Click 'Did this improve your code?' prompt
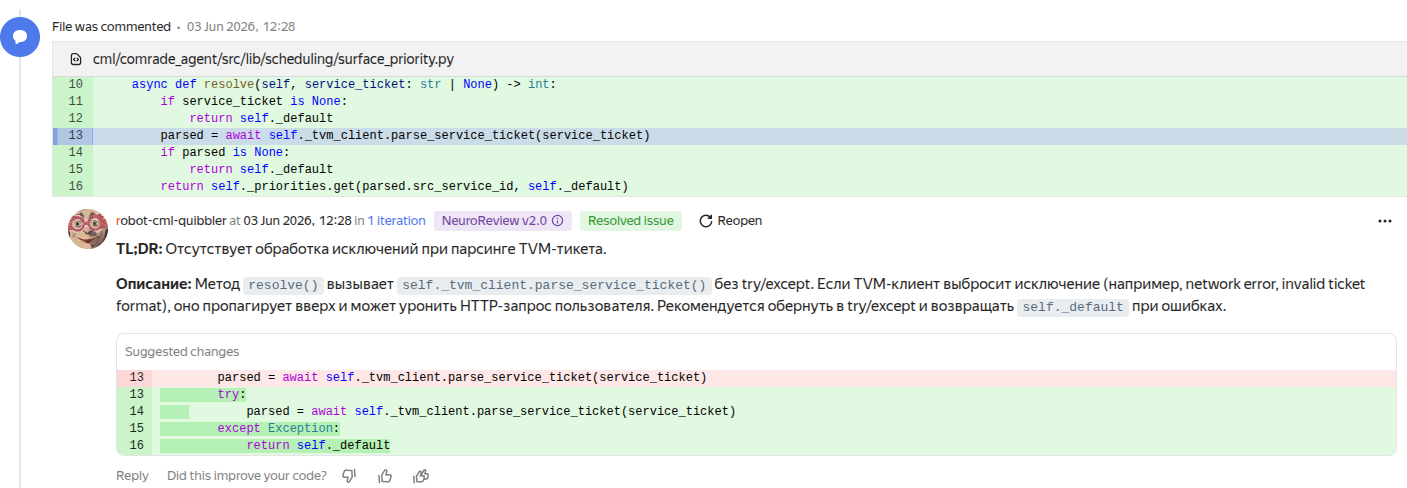 (x=246, y=476)
